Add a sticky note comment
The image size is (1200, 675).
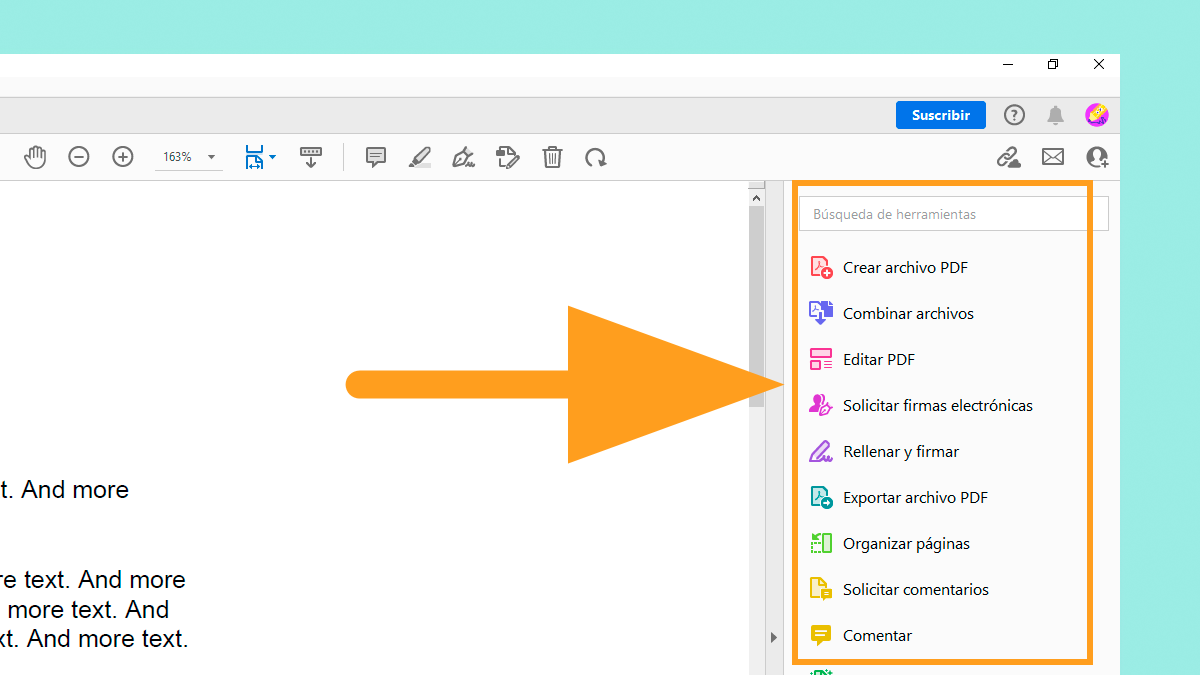tap(375, 157)
